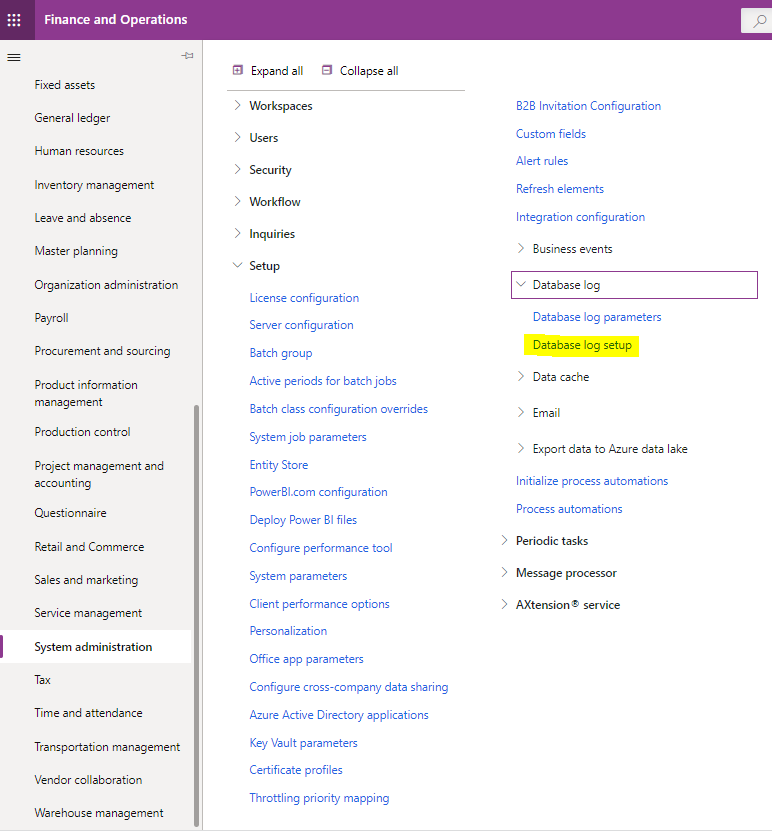This screenshot has width=772, height=832.
Task: Open System job parameters link
Action: click(x=308, y=437)
